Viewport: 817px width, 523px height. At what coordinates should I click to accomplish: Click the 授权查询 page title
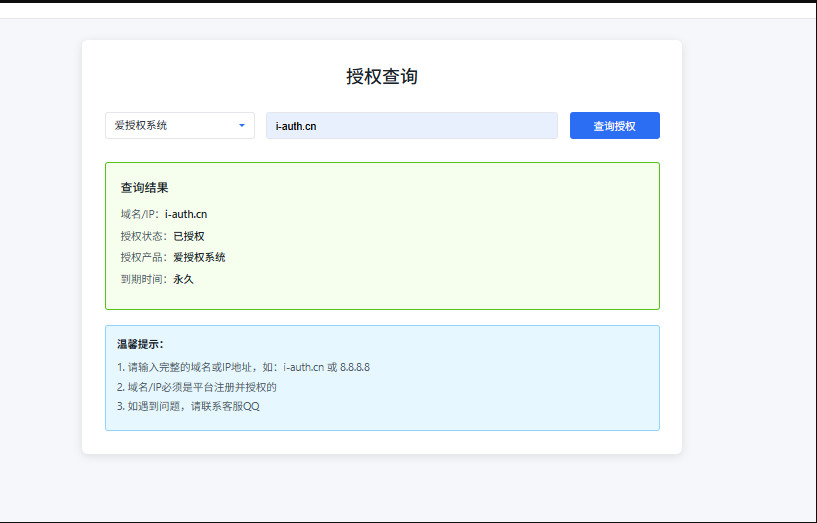coord(381,77)
